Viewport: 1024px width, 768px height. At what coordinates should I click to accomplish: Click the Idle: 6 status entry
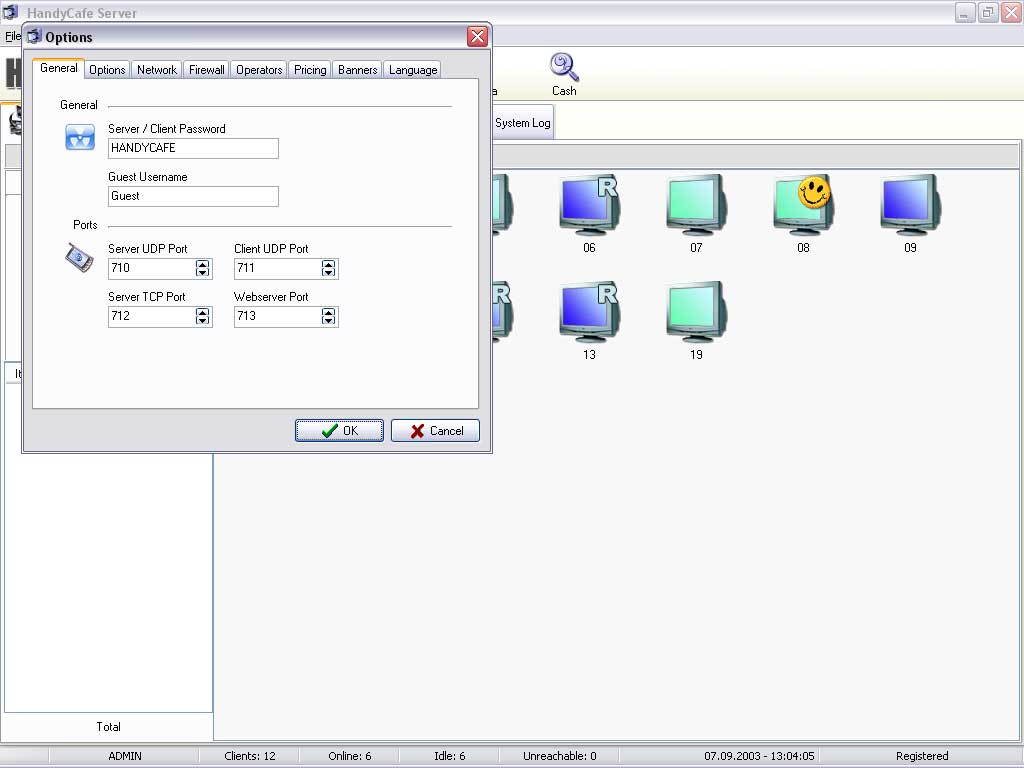click(x=449, y=756)
